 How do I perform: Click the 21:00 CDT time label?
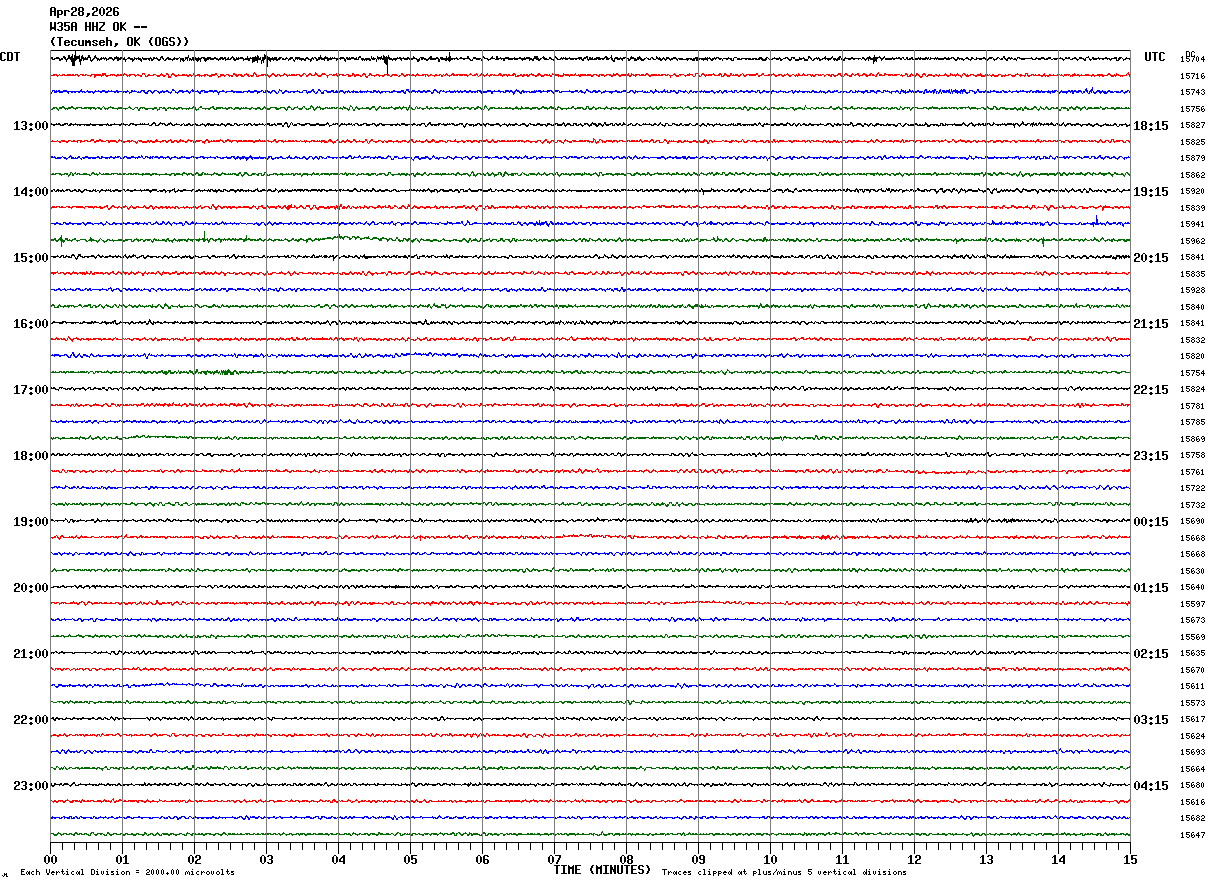(31, 654)
